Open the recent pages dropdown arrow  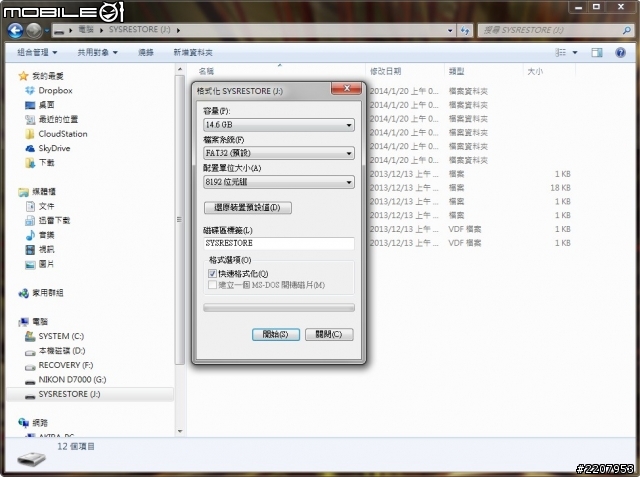click(x=47, y=30)
